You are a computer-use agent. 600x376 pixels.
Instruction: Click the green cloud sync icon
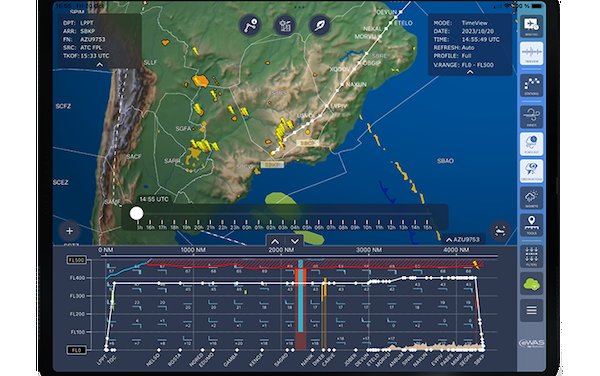pyautogui.click(x=532, y=284)
